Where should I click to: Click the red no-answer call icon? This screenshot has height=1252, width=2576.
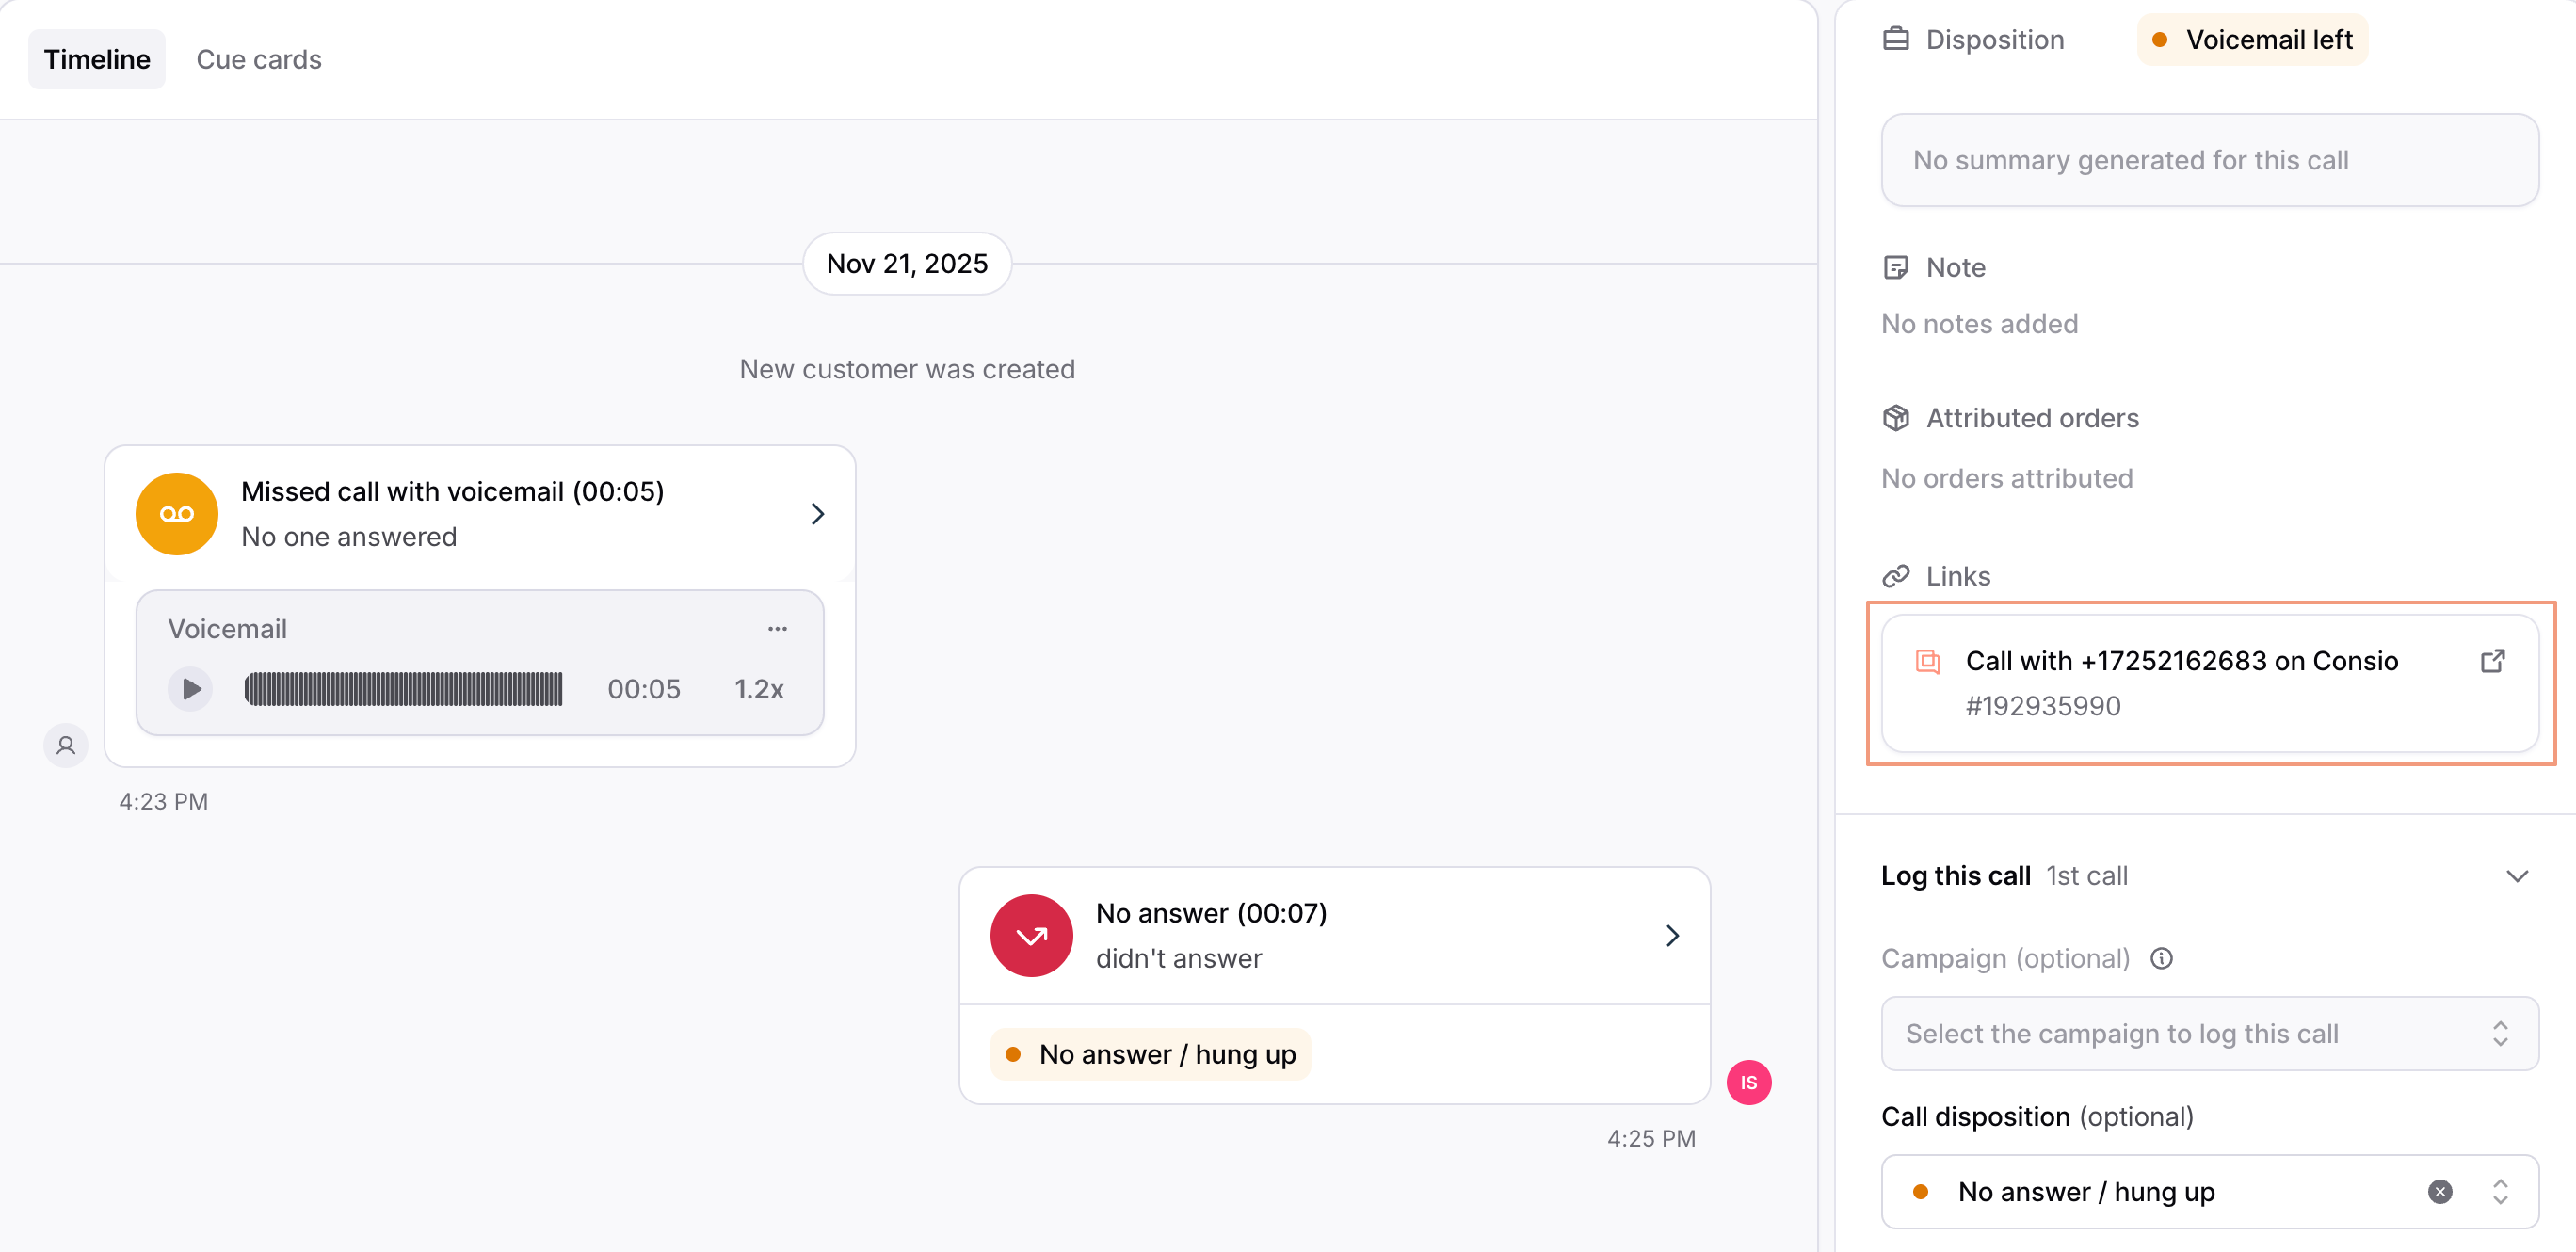click(x=1031, y=936)
